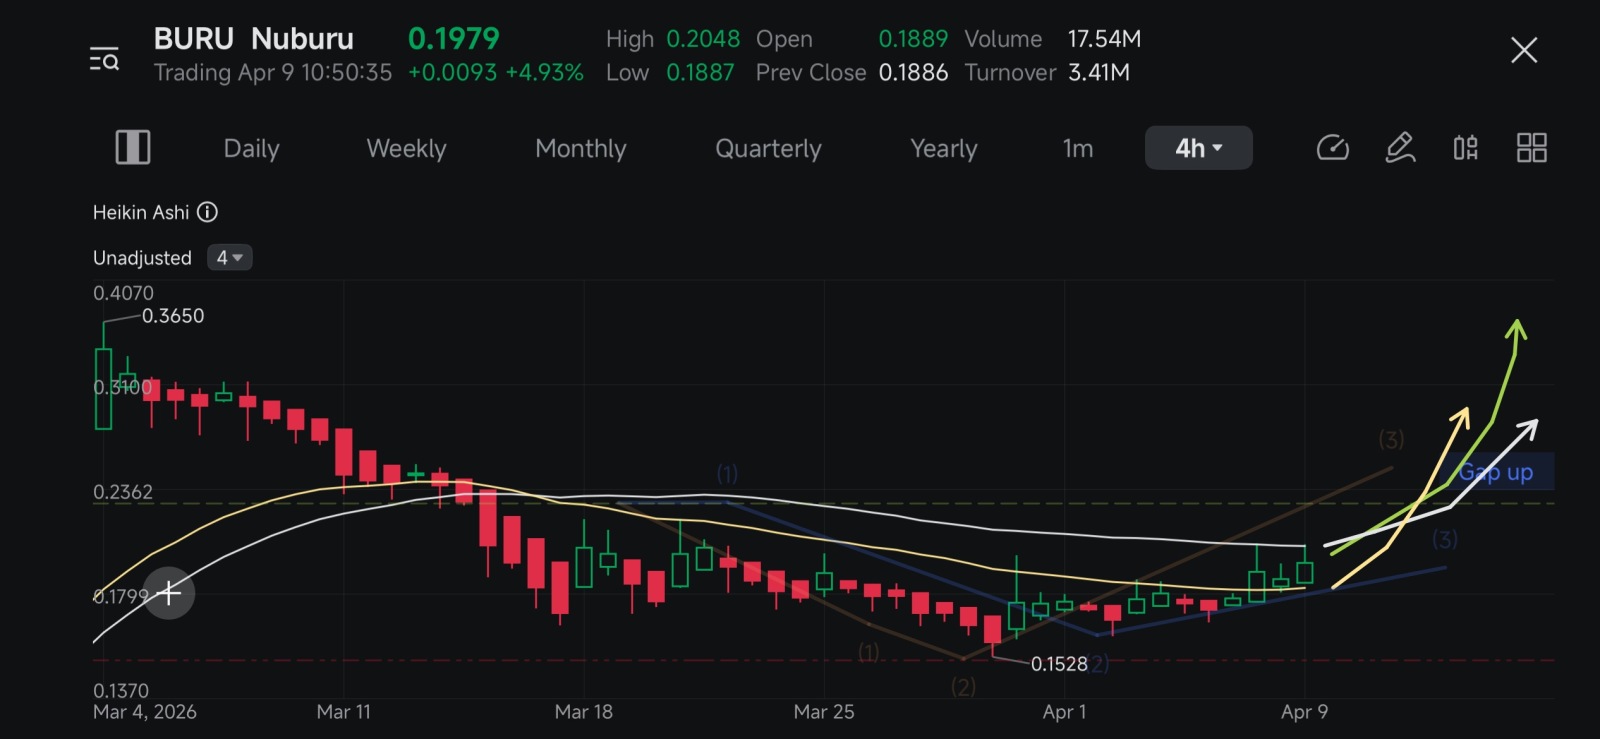This screenshot has width=1600, height=739.
Task: Click the Low 0.1887 value
Action: 700,73
